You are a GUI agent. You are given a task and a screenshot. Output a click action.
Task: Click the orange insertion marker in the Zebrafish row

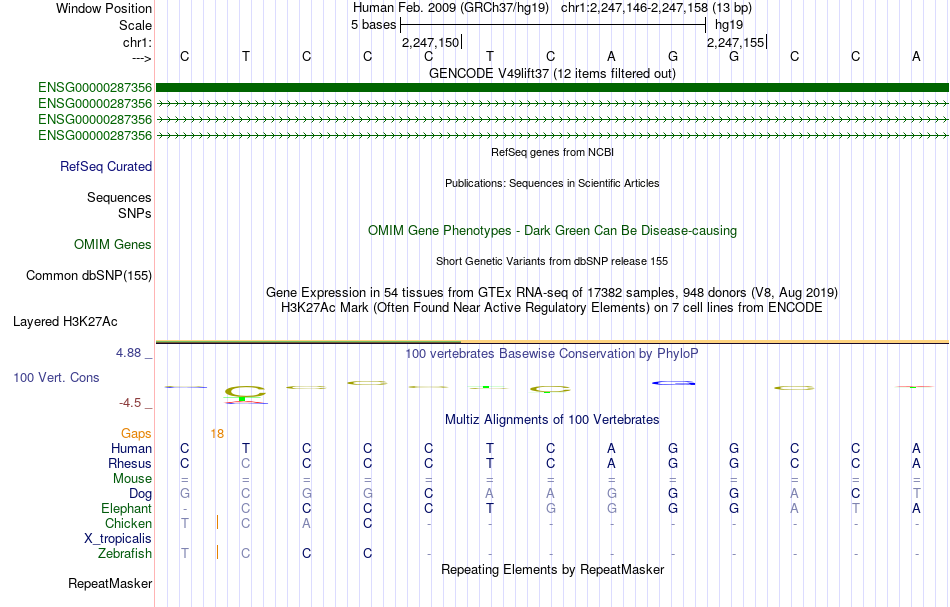point(218,552)
